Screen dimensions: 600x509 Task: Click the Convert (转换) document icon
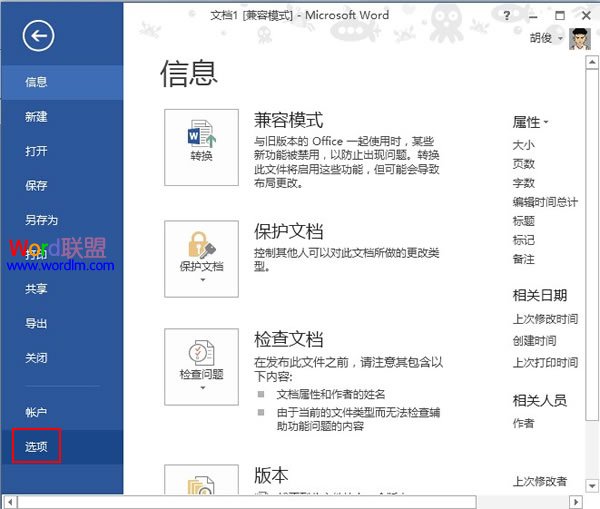coord(201,140)
